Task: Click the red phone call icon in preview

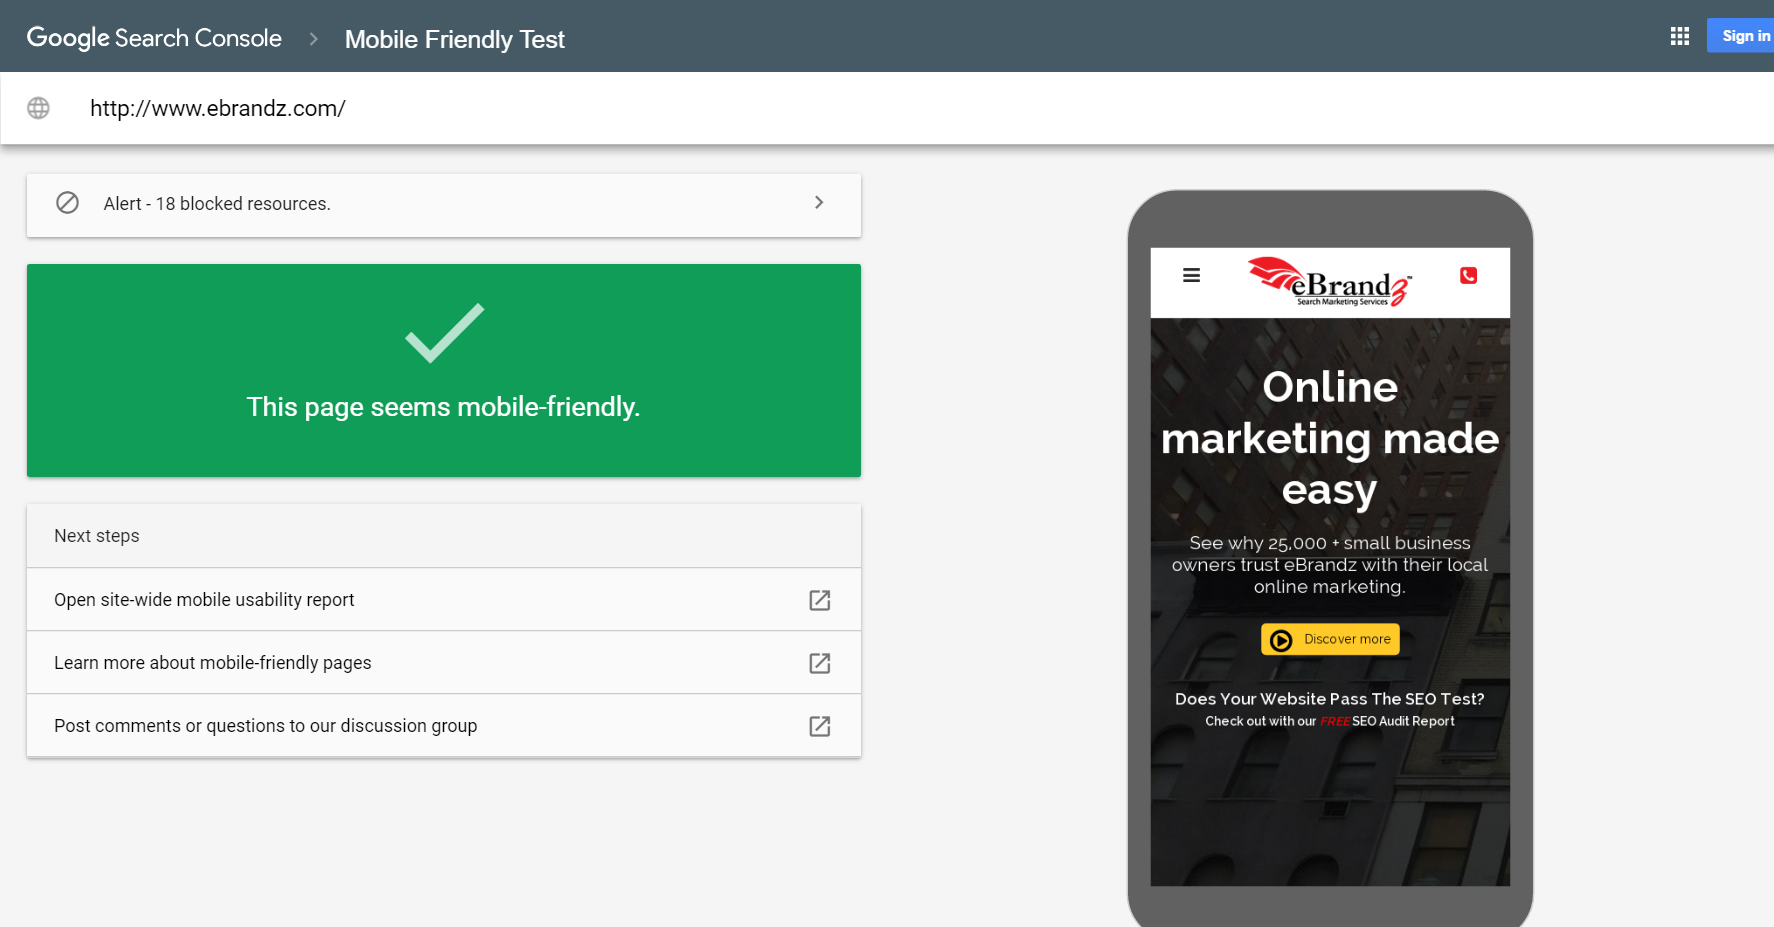Action: coord(1469,275)
